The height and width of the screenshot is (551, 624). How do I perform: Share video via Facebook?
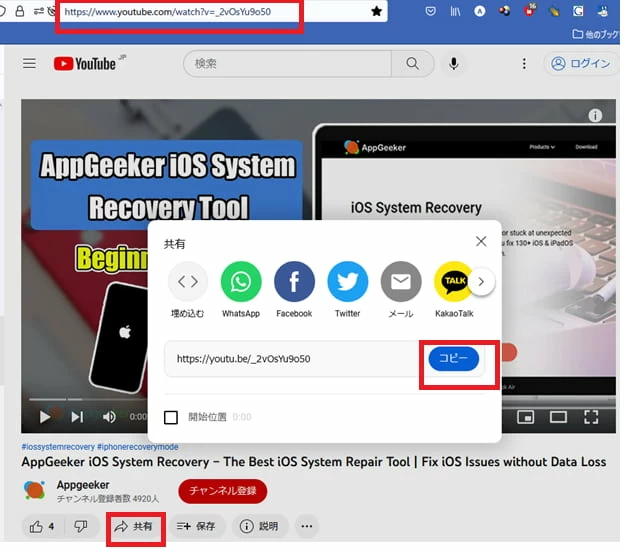click(294, 290)
